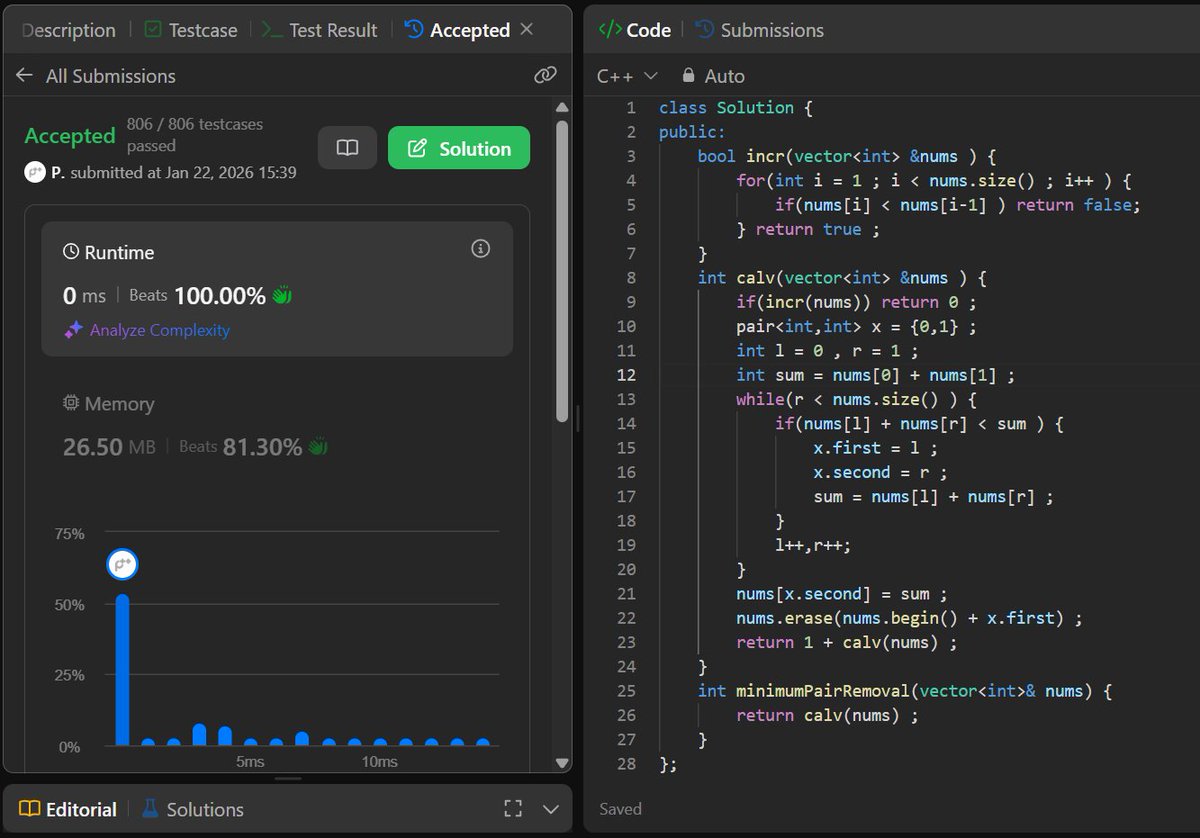Viewport: 1200px width, 838px height.
Task: Click the Memory section heading
Action: 108,404
